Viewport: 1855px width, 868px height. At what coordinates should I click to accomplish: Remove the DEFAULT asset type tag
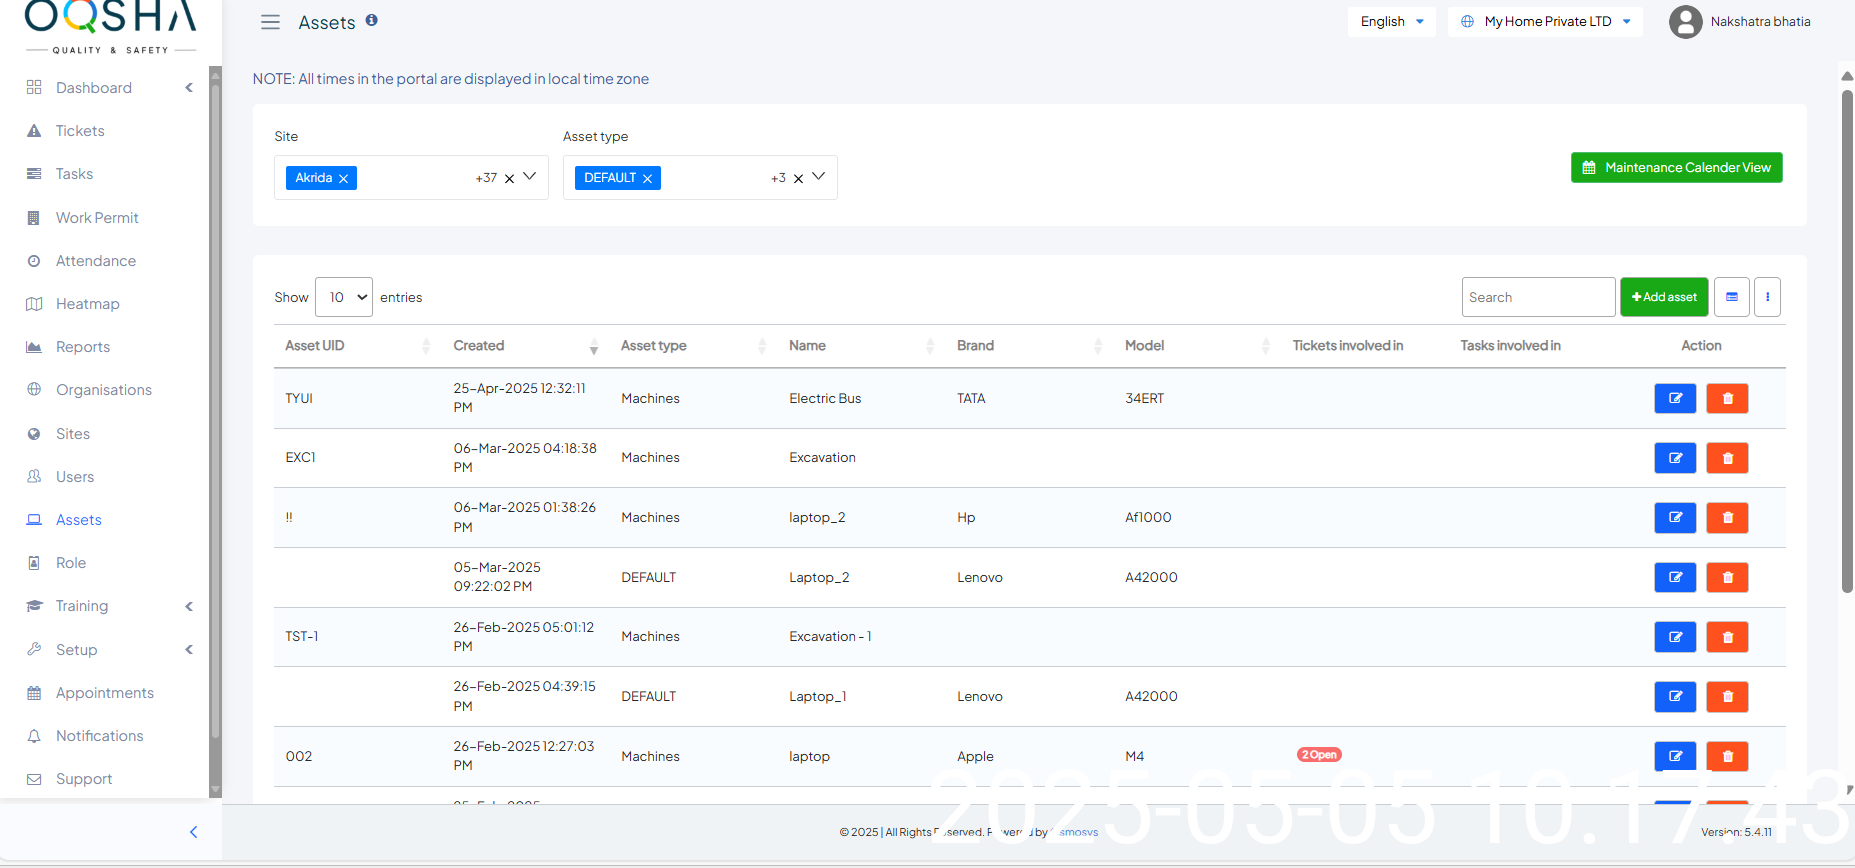(647, 179)
